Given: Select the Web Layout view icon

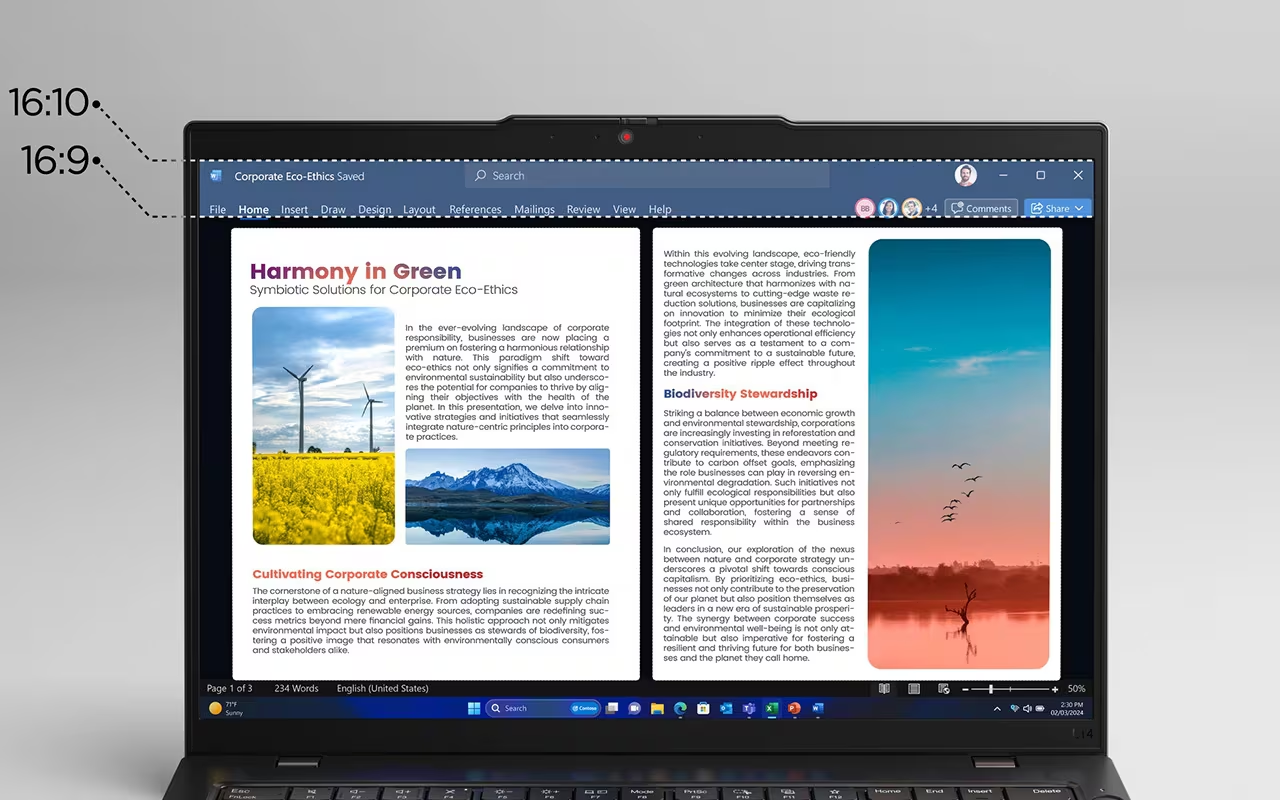Looking at the screenshot, I should coord(943,689).
